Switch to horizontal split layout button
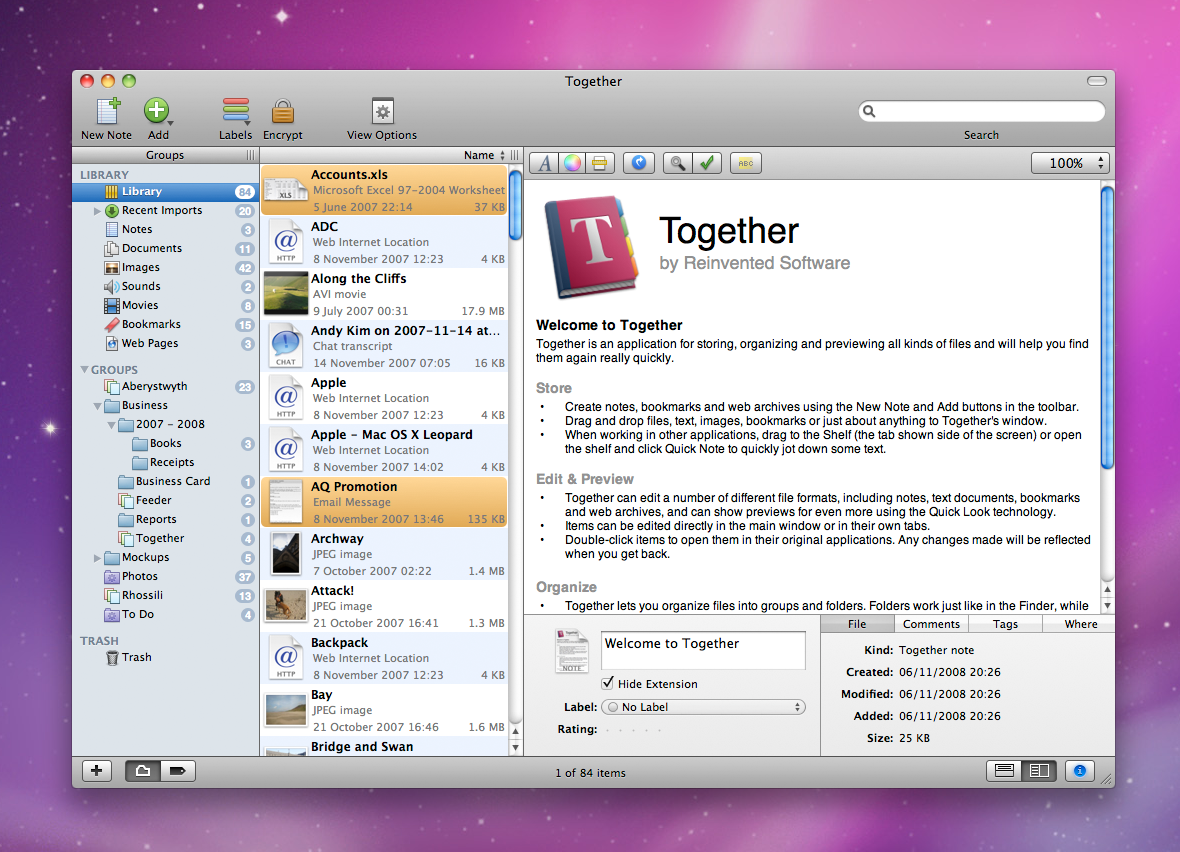 pyautogui.click(x=1004, y=771)
